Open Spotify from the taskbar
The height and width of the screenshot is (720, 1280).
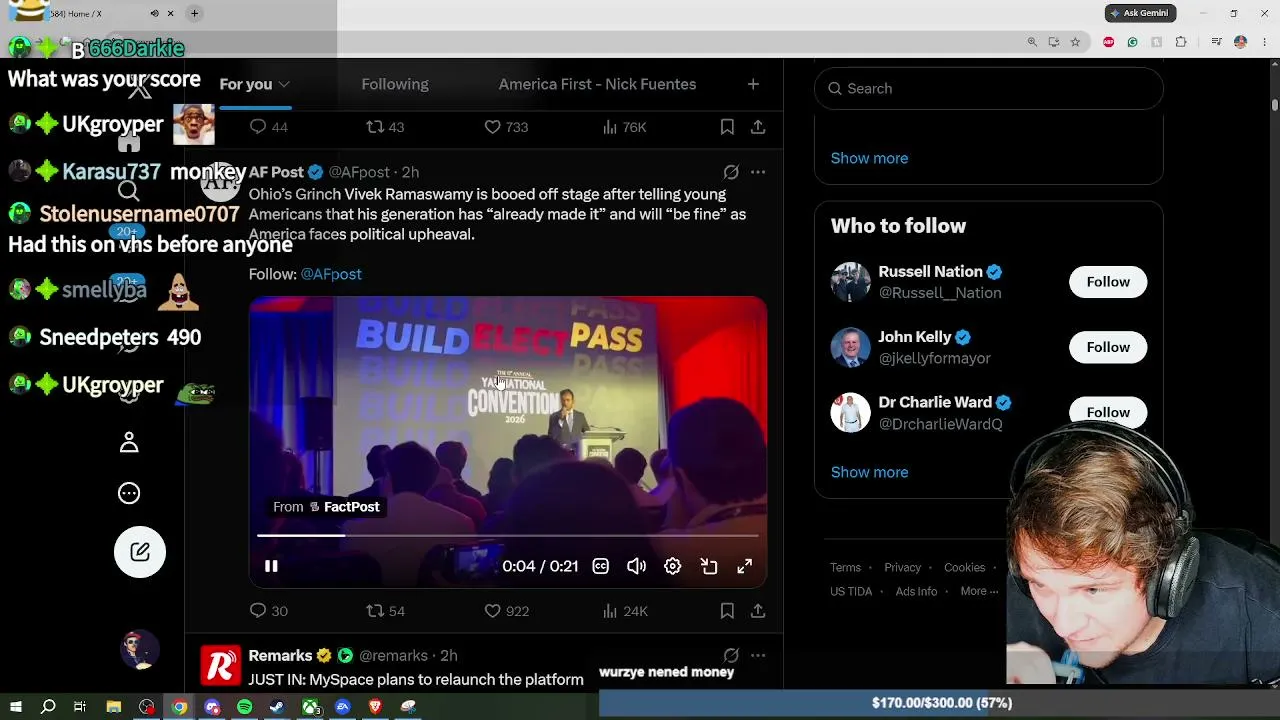pos(245,707)
